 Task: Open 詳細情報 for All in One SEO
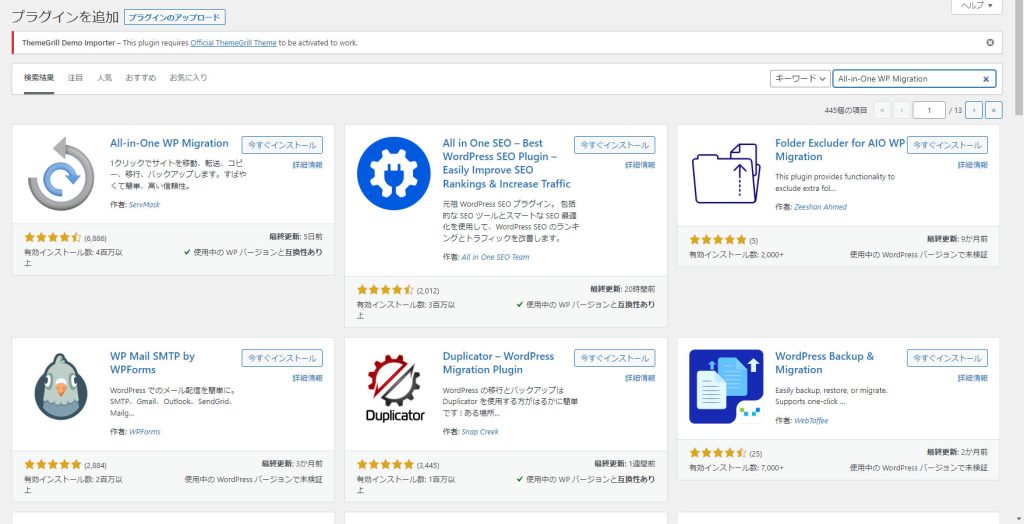[x=640, y=165]
